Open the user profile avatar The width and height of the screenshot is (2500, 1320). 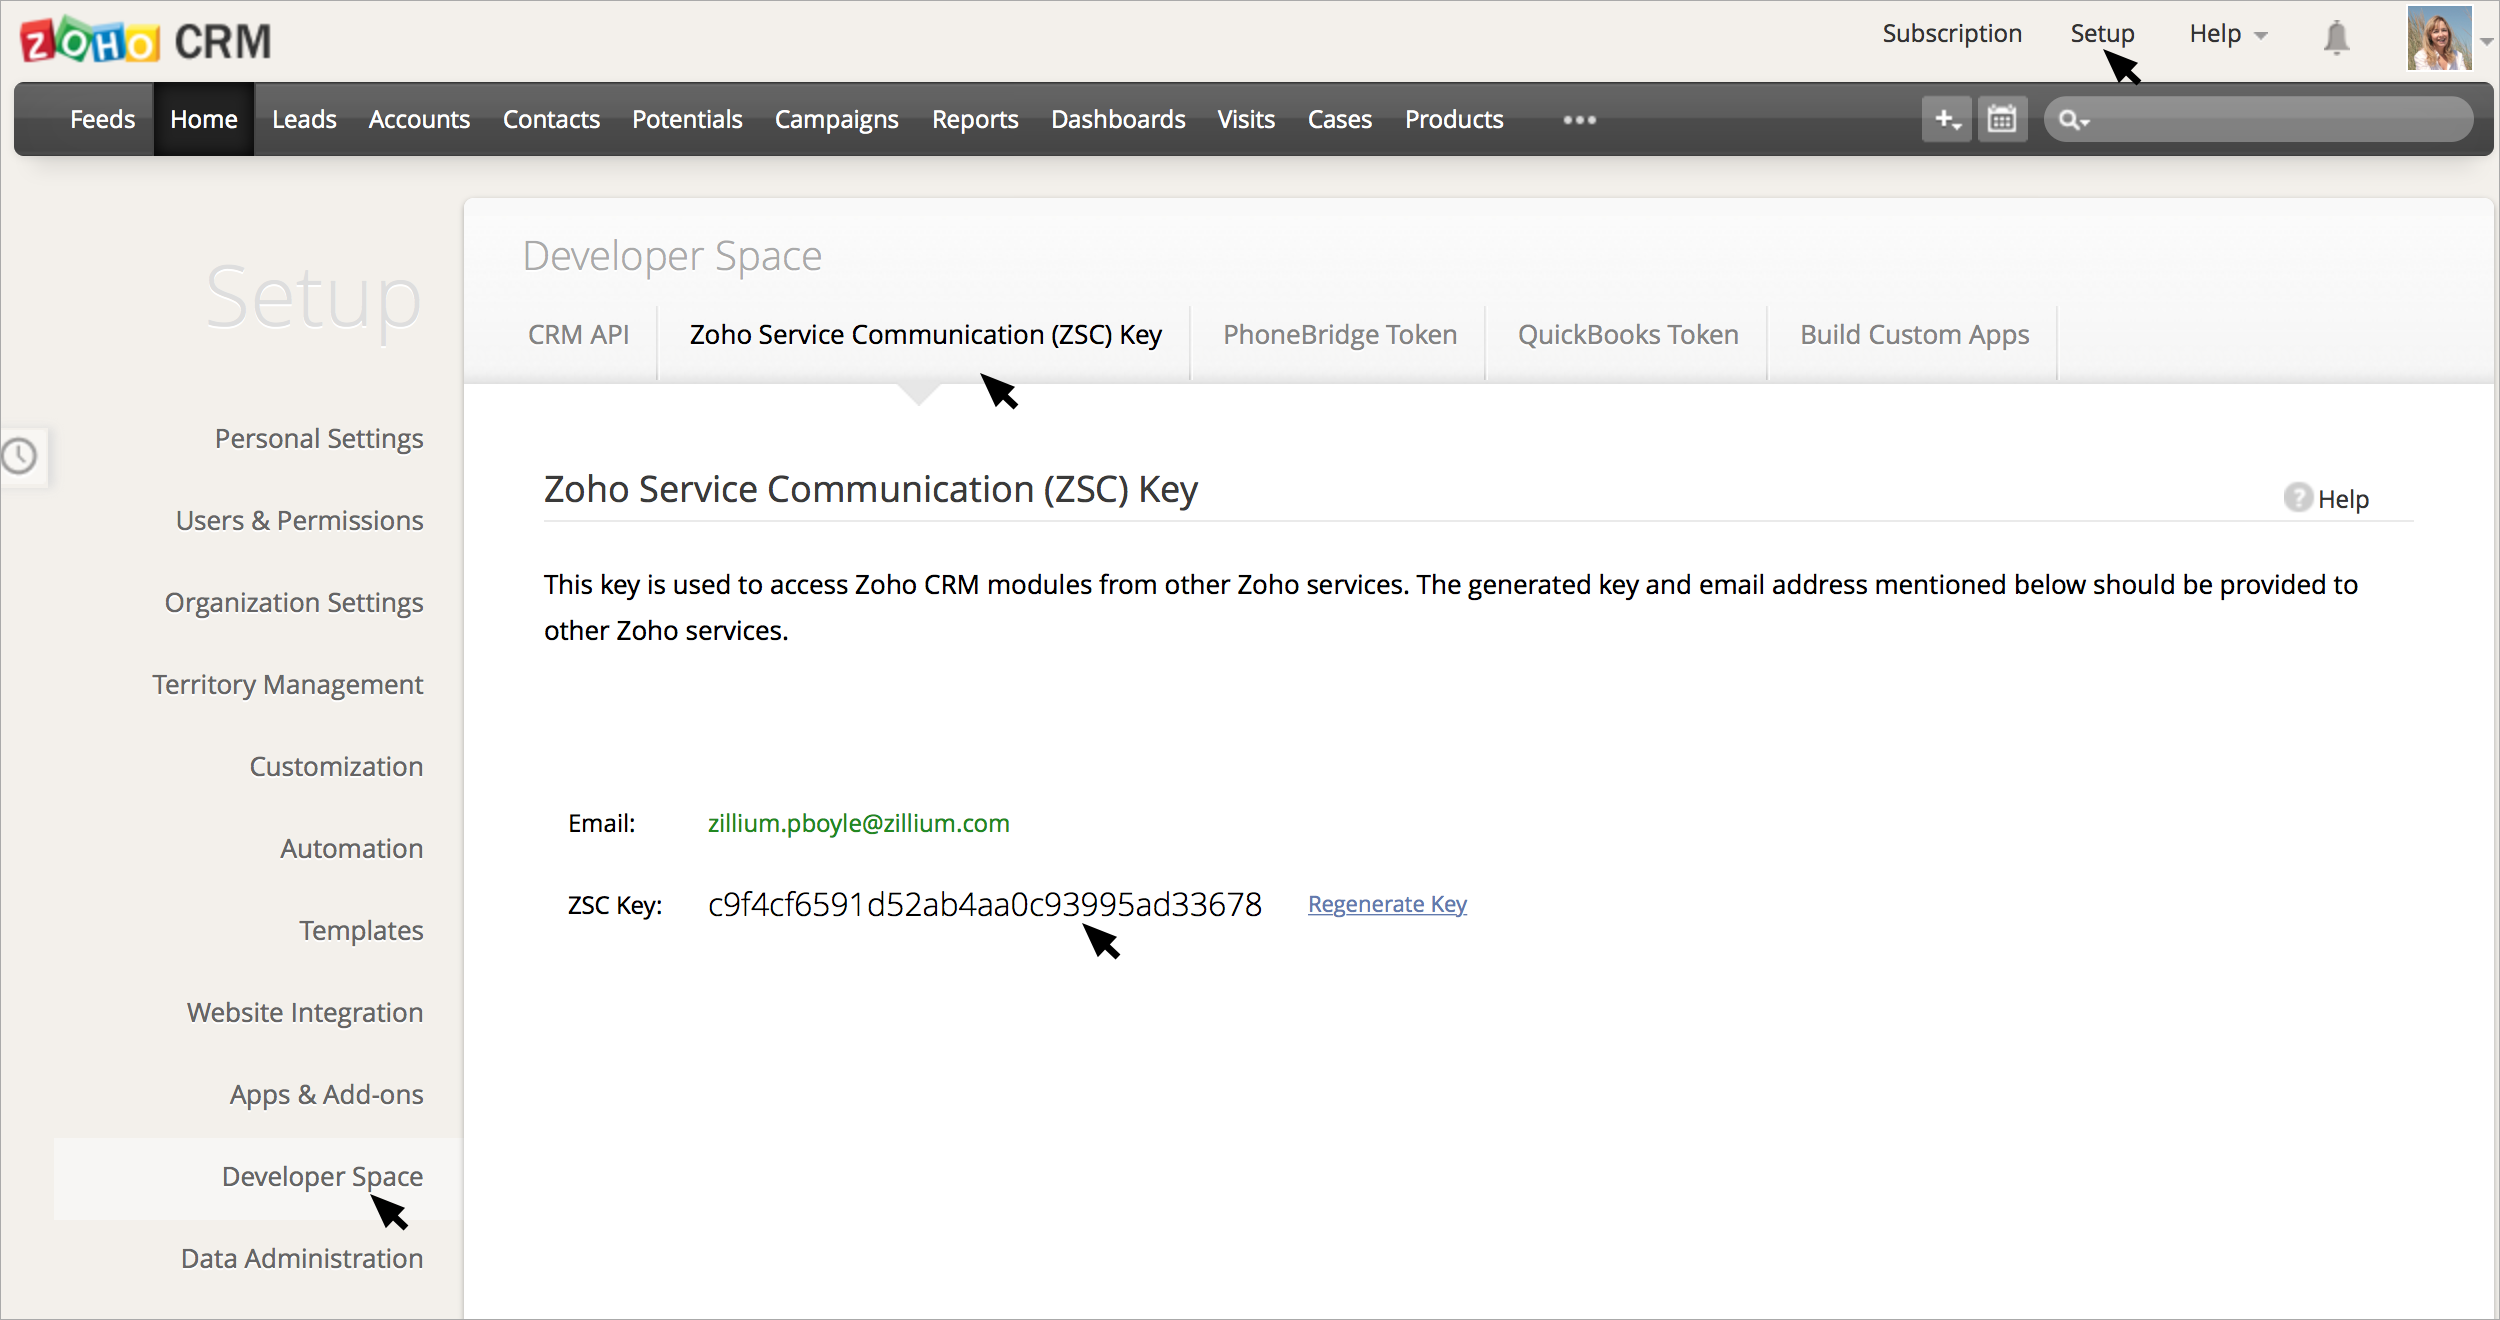2439,38
